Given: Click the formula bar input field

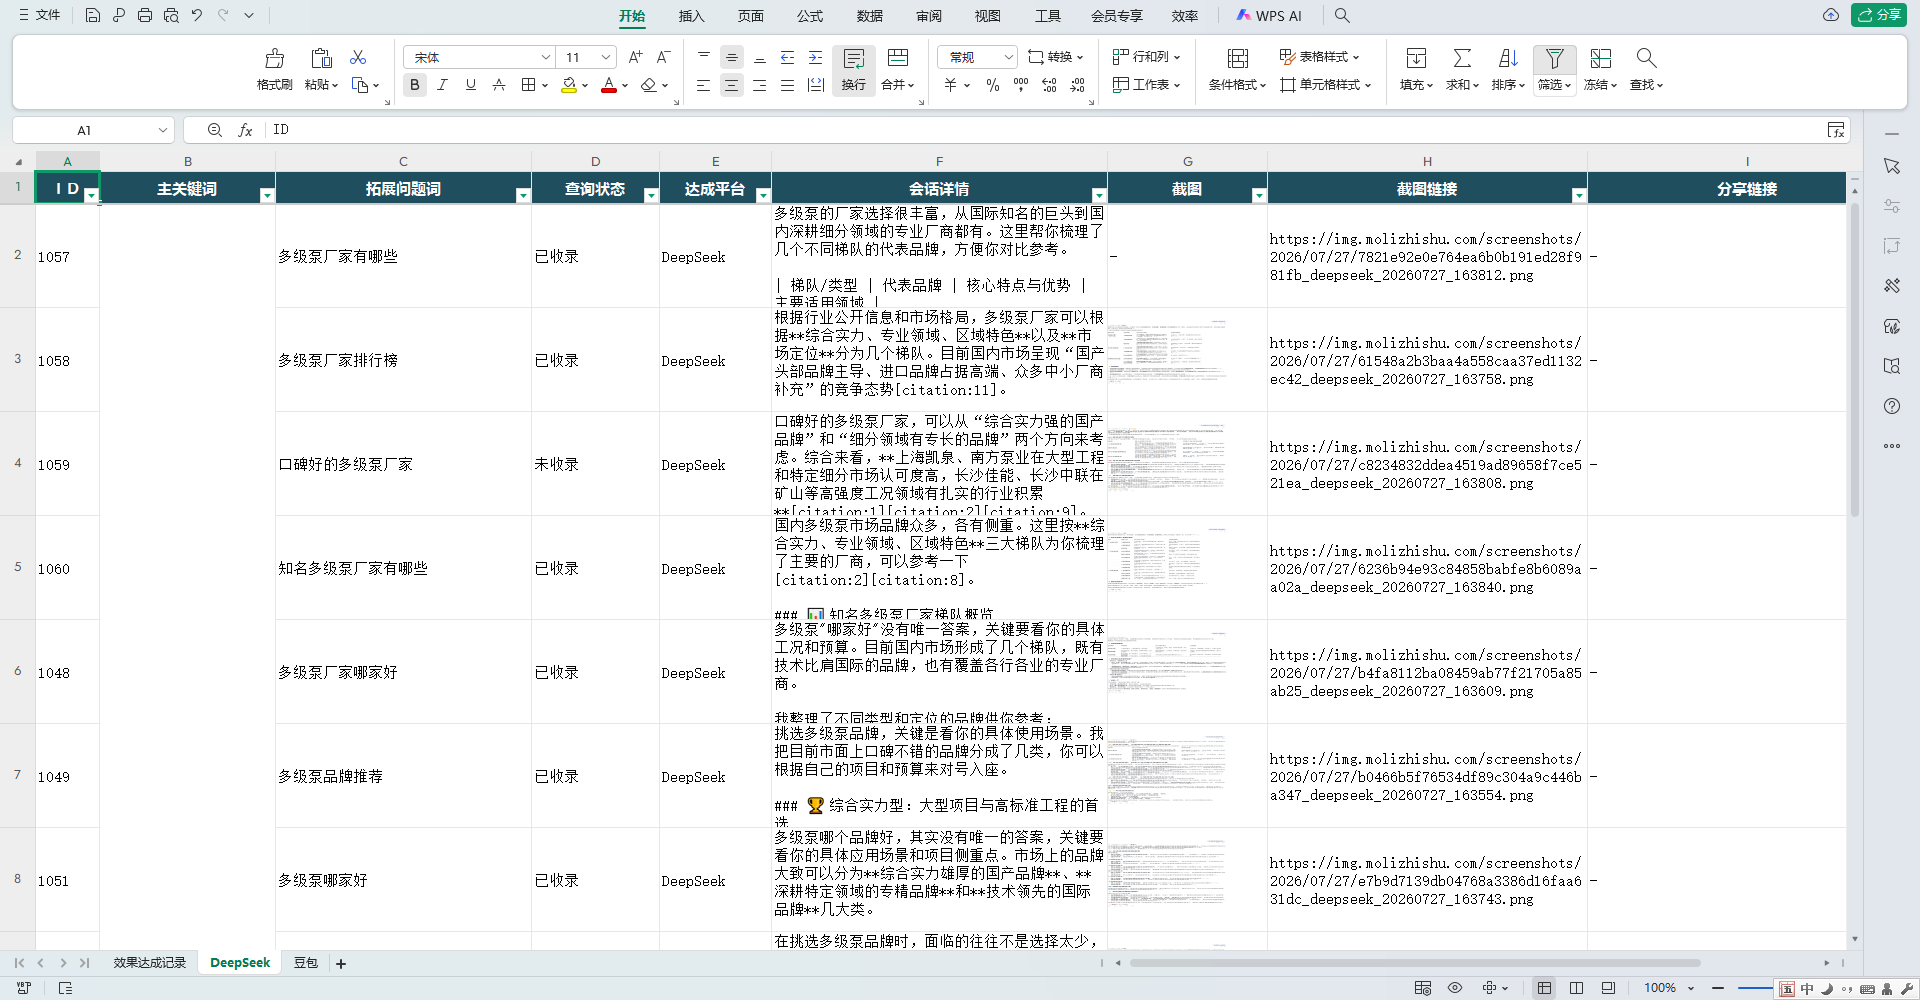Looking at the screenshot, I should (x=1045, y=130).
